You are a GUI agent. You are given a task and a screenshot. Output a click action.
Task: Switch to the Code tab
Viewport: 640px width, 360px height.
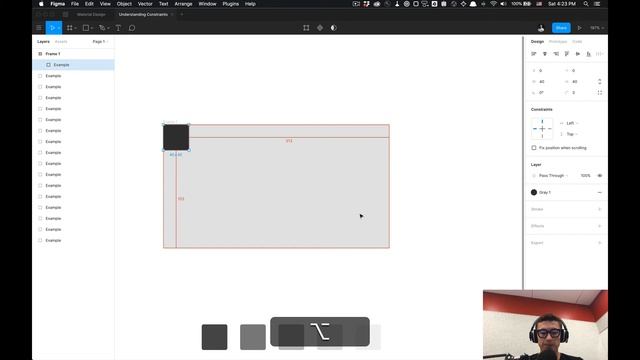point(577,42)
